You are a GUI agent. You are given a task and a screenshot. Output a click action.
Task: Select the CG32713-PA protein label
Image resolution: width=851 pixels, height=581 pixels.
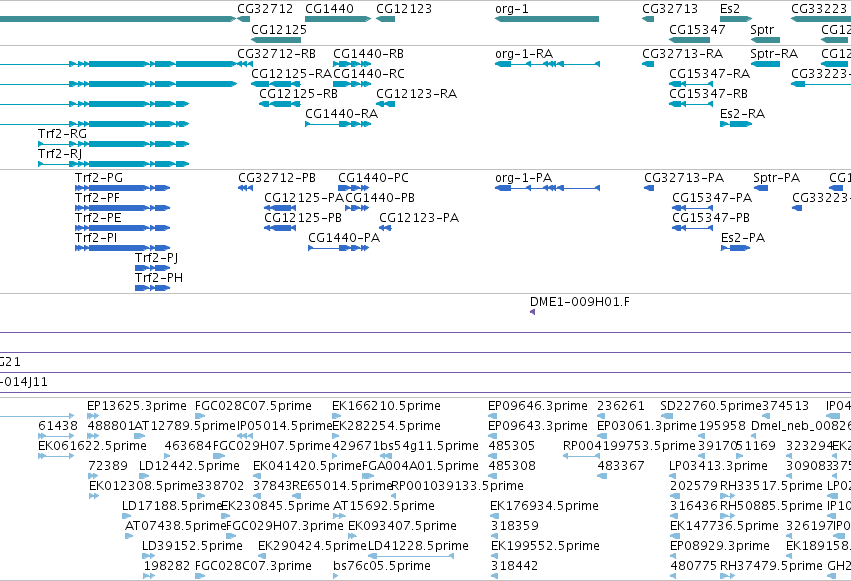tap(684, 178)
